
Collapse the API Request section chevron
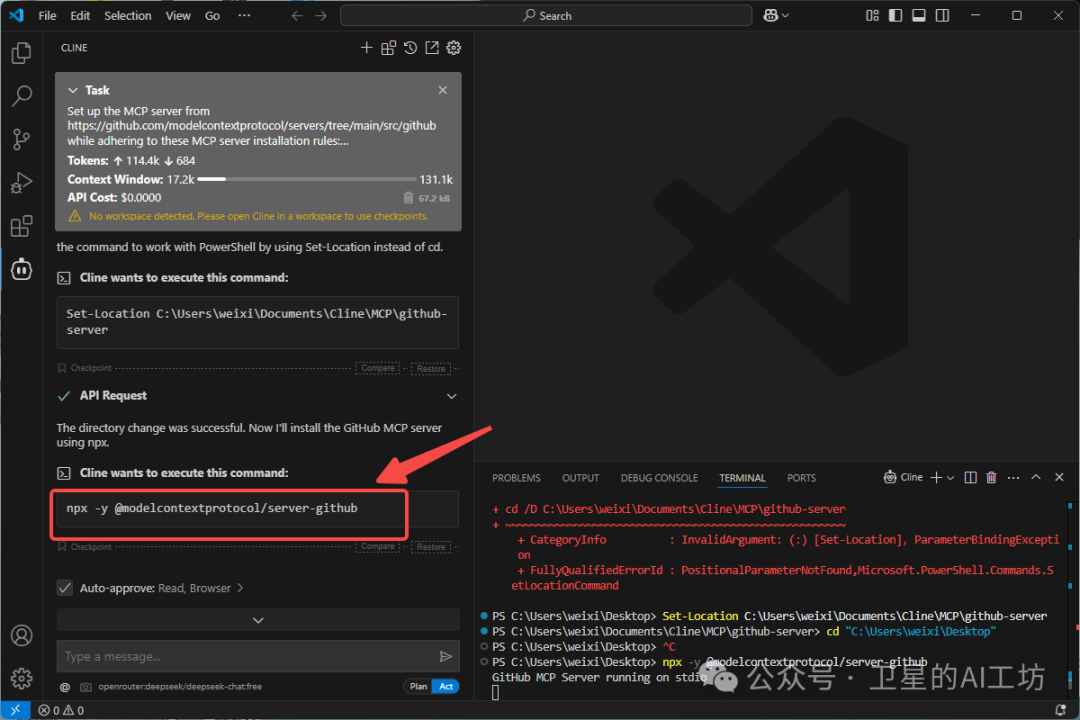[x=451, y=396]
